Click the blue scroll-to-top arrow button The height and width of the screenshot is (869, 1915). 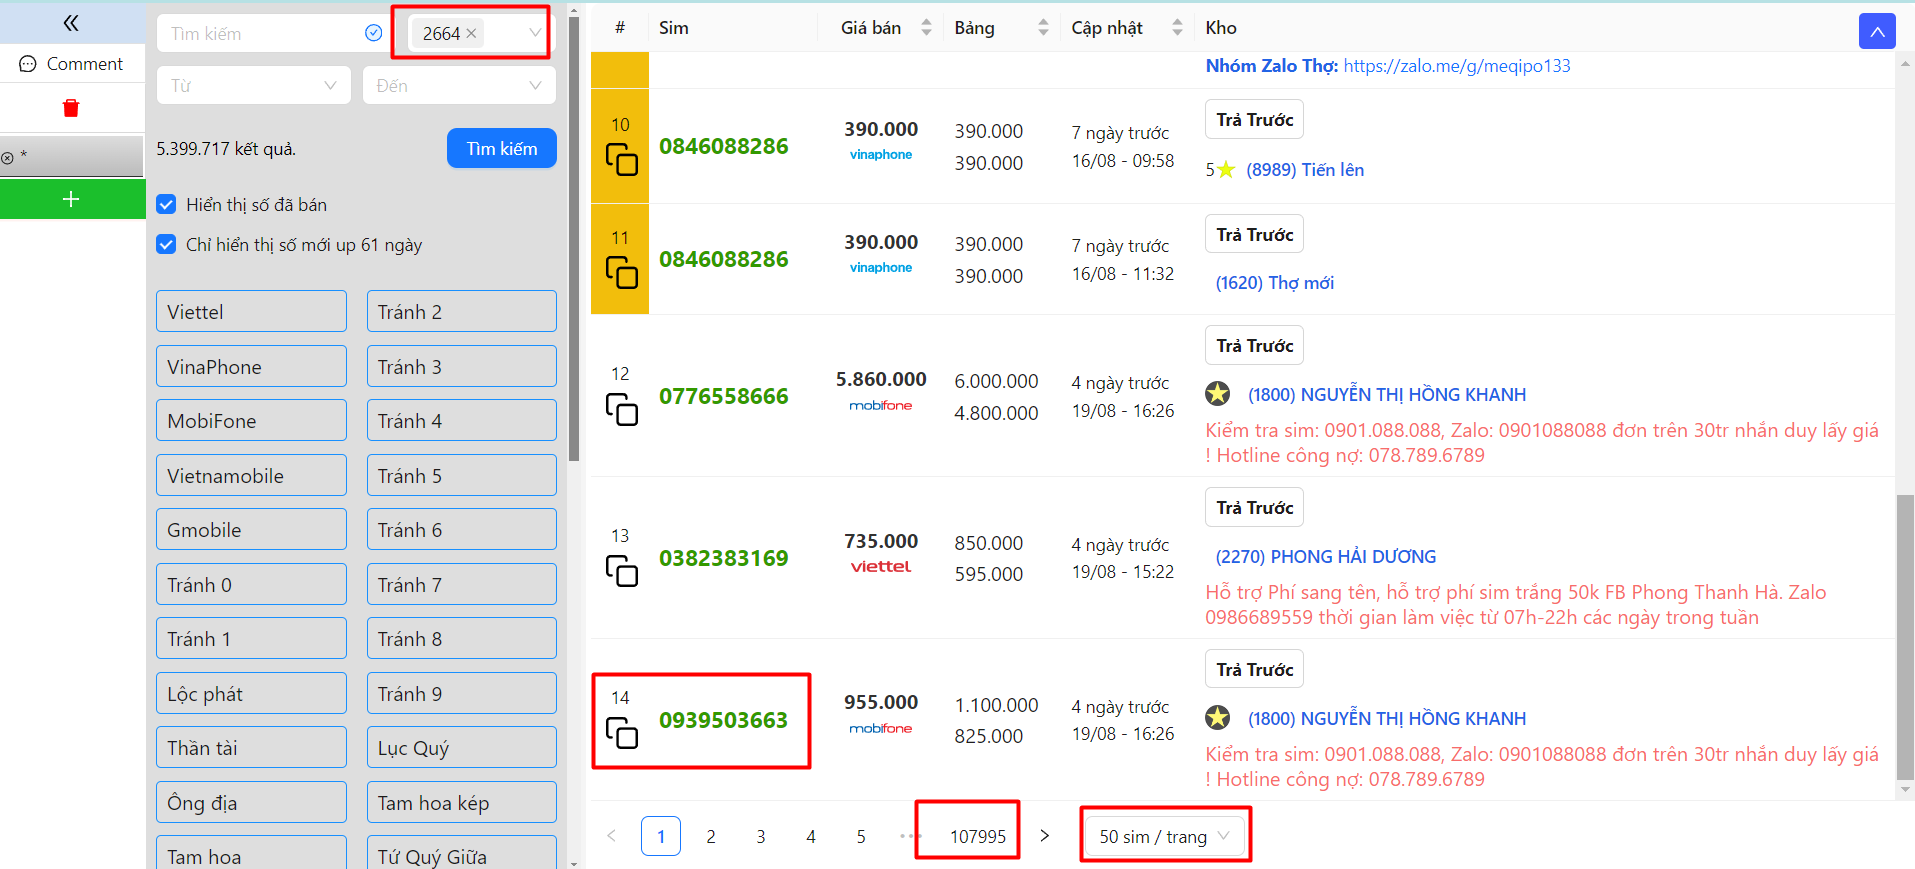click(1877, 31)
